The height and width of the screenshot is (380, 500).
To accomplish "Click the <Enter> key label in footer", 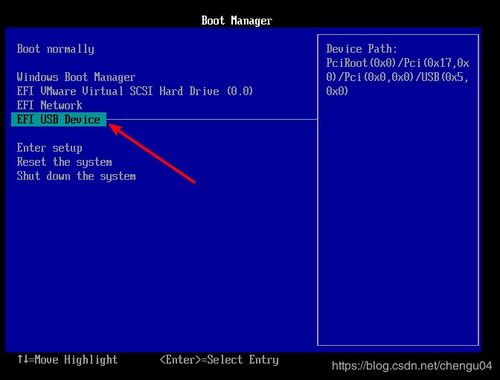I will pos(181,360).
